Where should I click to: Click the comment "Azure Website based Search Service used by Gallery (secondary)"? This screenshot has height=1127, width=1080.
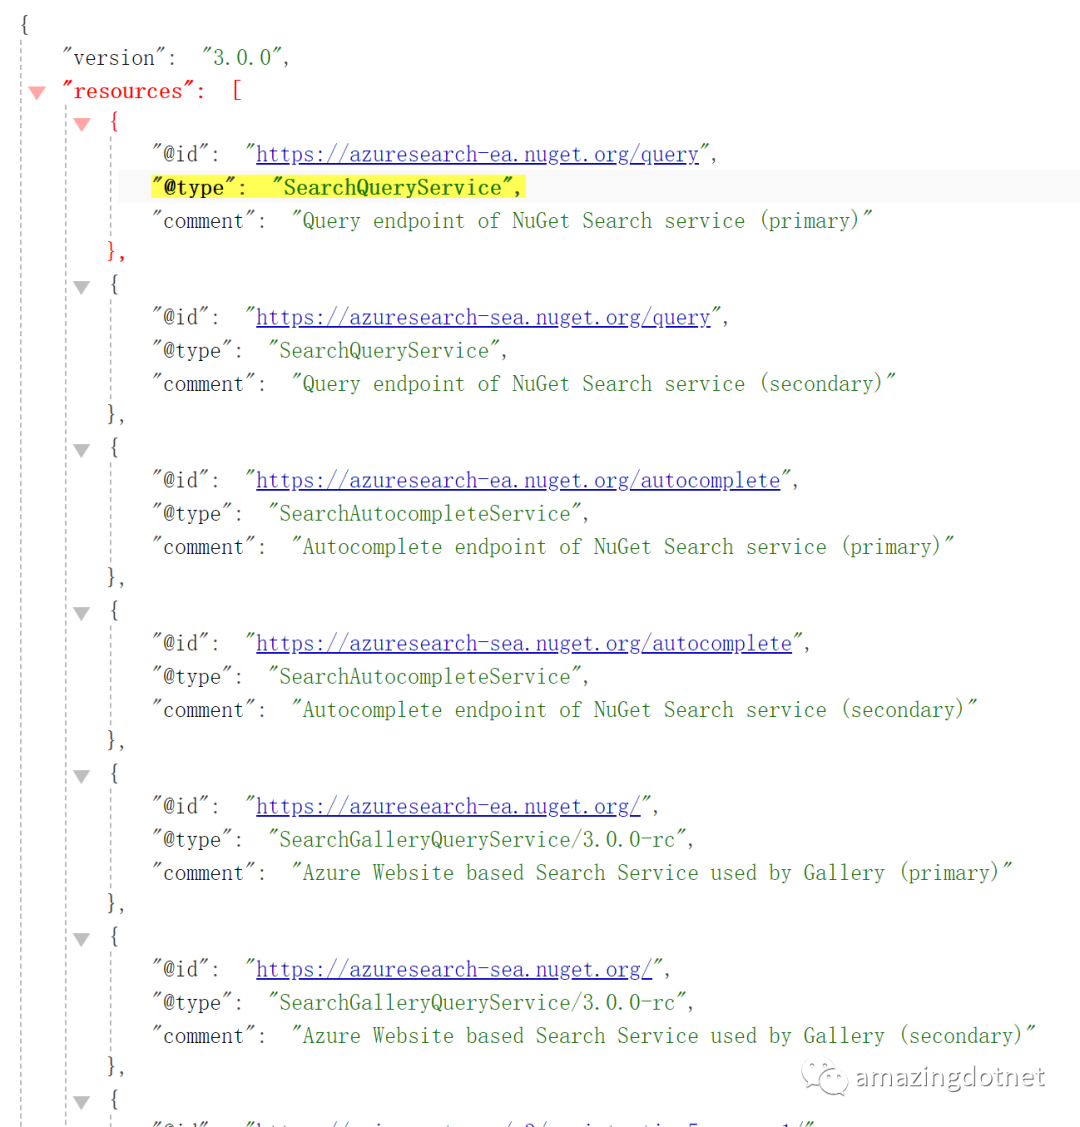pyautogui.click(x=663, y=1036)
